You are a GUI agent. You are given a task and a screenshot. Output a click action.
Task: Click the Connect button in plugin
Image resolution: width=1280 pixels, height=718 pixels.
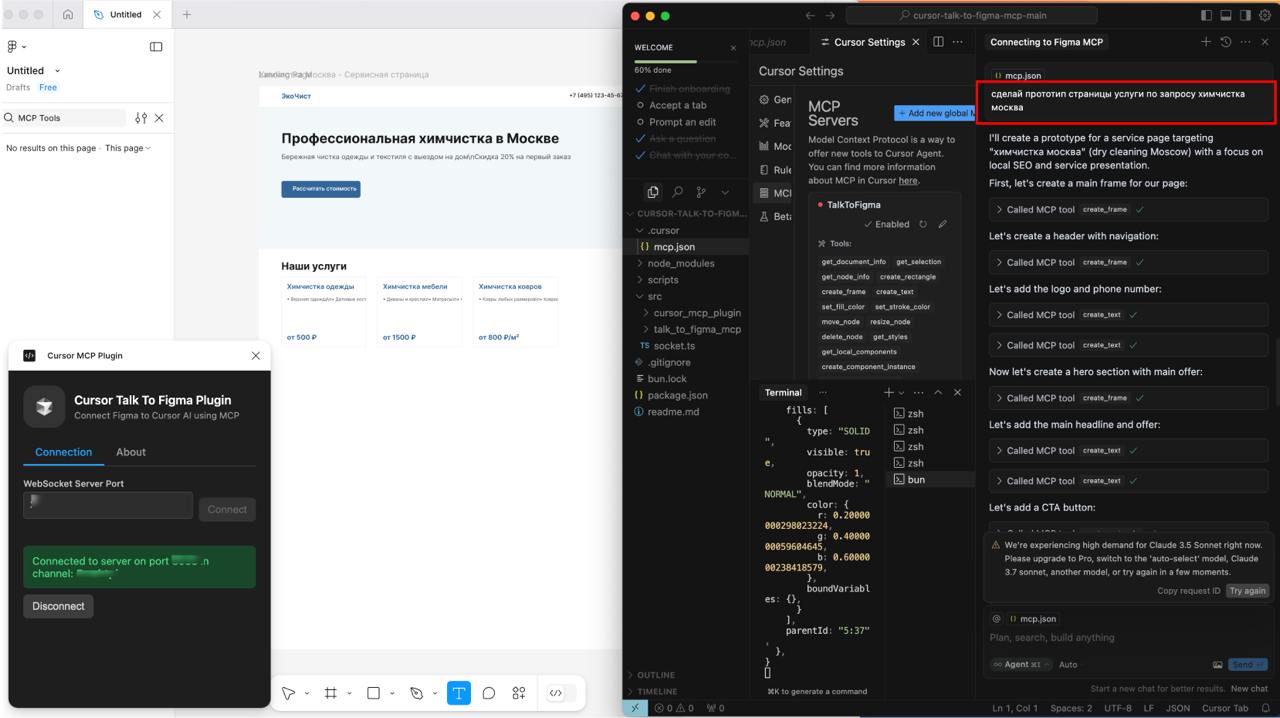coord(227,509)
